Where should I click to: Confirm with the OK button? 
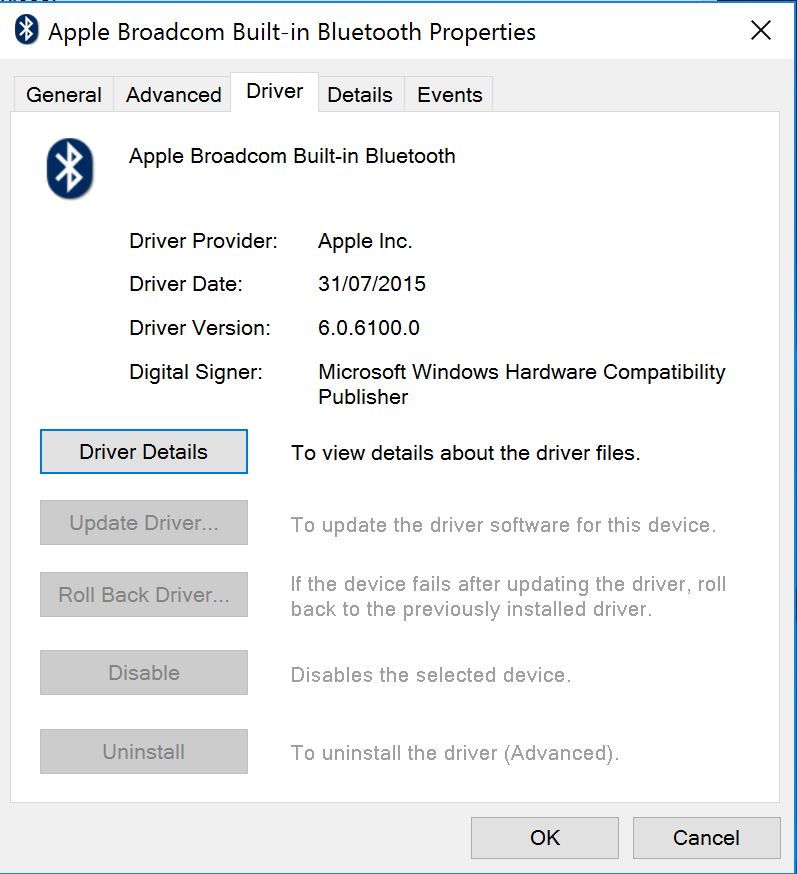545,838
